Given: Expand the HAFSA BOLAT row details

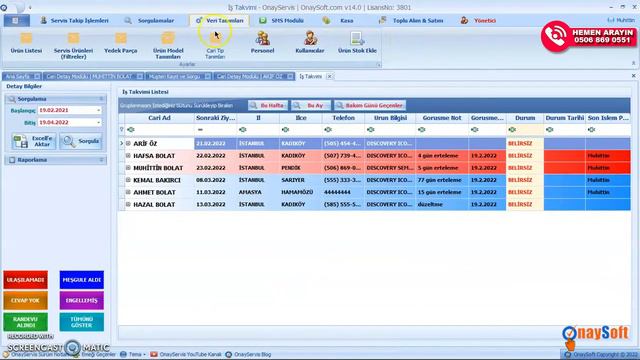Looking at the screenshot, I should pos(128,156).
